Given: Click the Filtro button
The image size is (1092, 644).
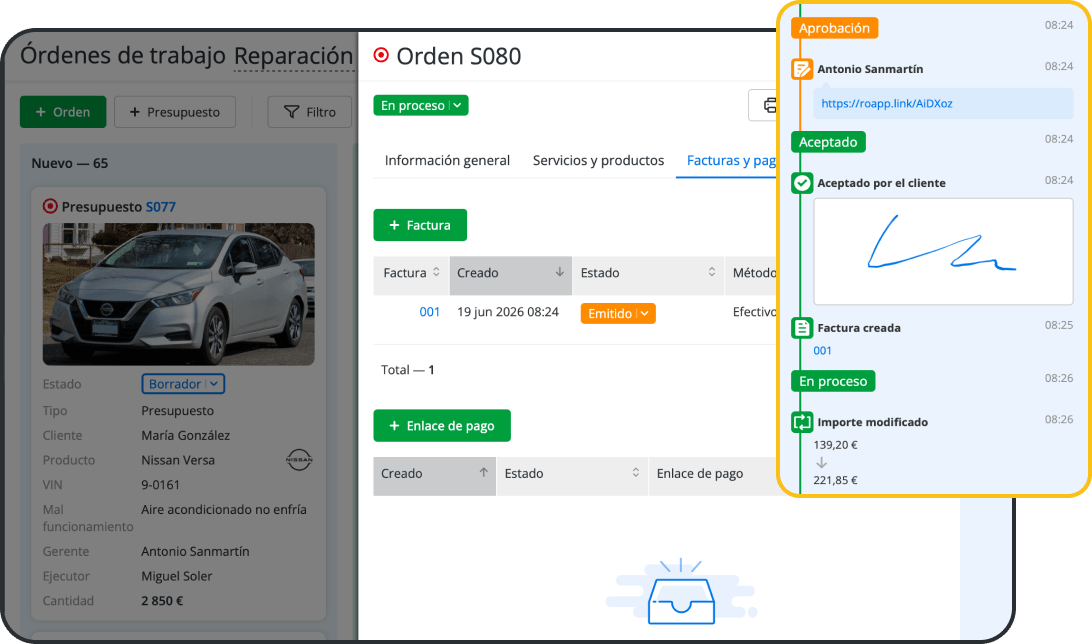Looking at the screenshot, I should [310, 111].
